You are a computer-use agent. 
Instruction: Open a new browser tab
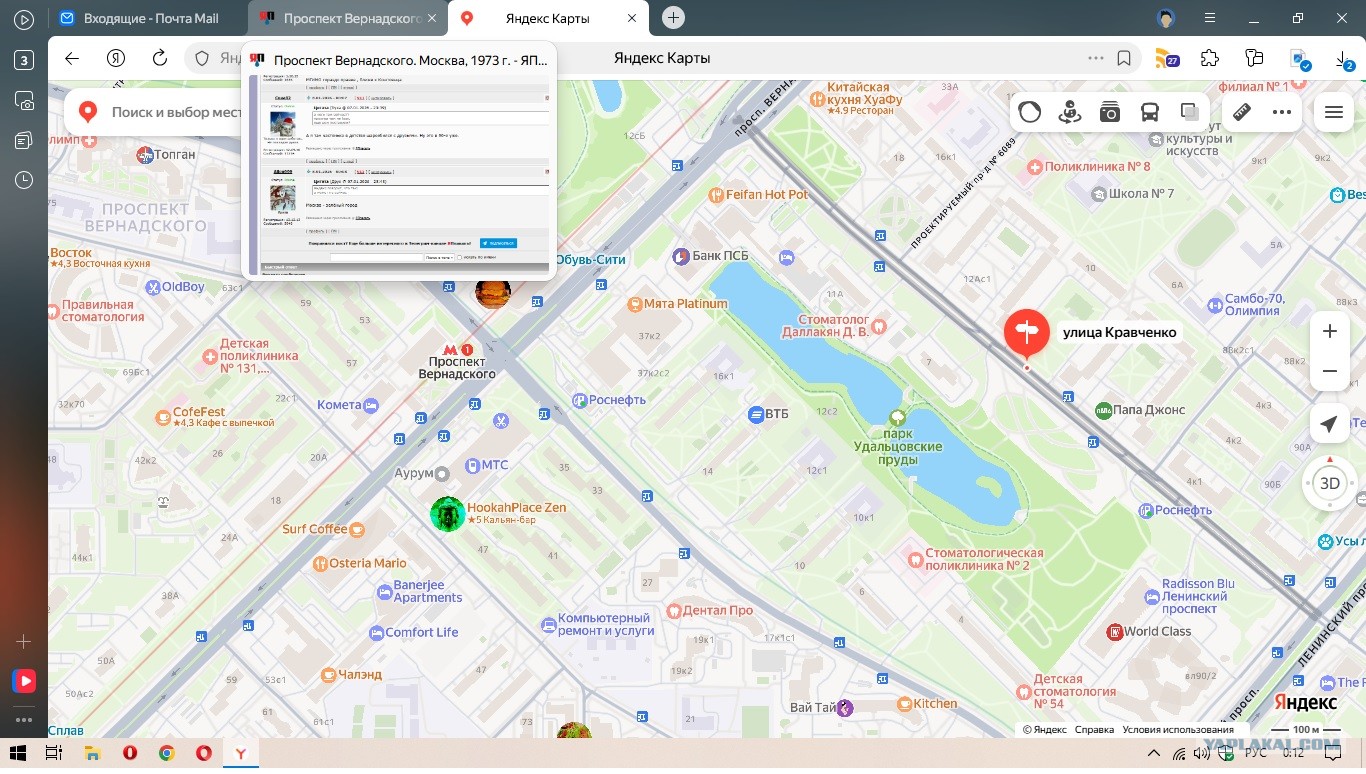pyautogui.click(x=674, y=18)
